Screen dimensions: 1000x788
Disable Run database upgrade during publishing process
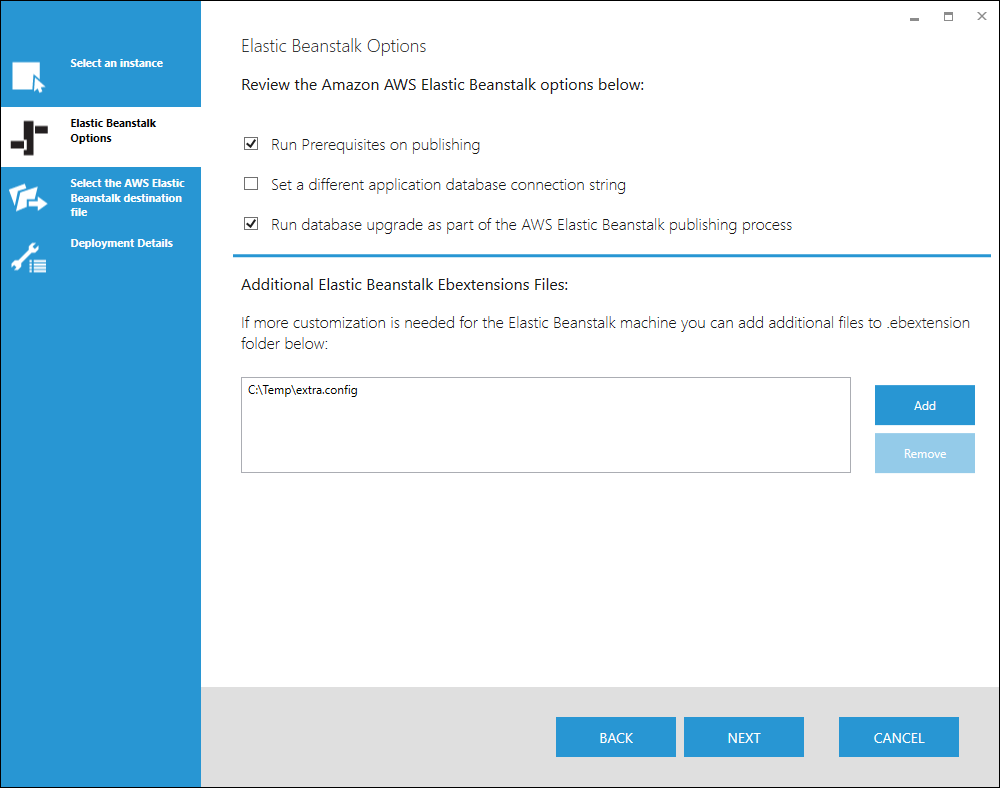(x=251, y=223)
